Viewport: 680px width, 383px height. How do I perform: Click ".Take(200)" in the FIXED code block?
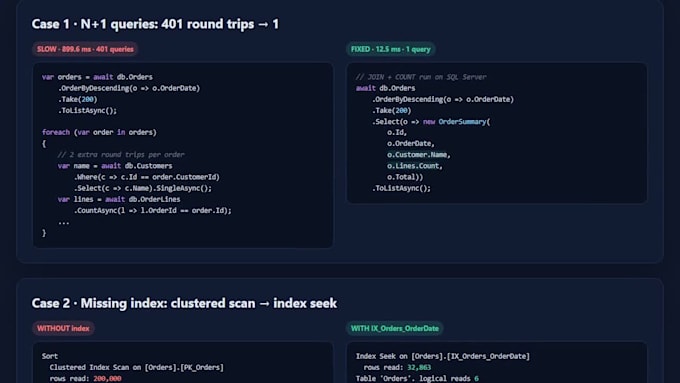coord(391,110)
